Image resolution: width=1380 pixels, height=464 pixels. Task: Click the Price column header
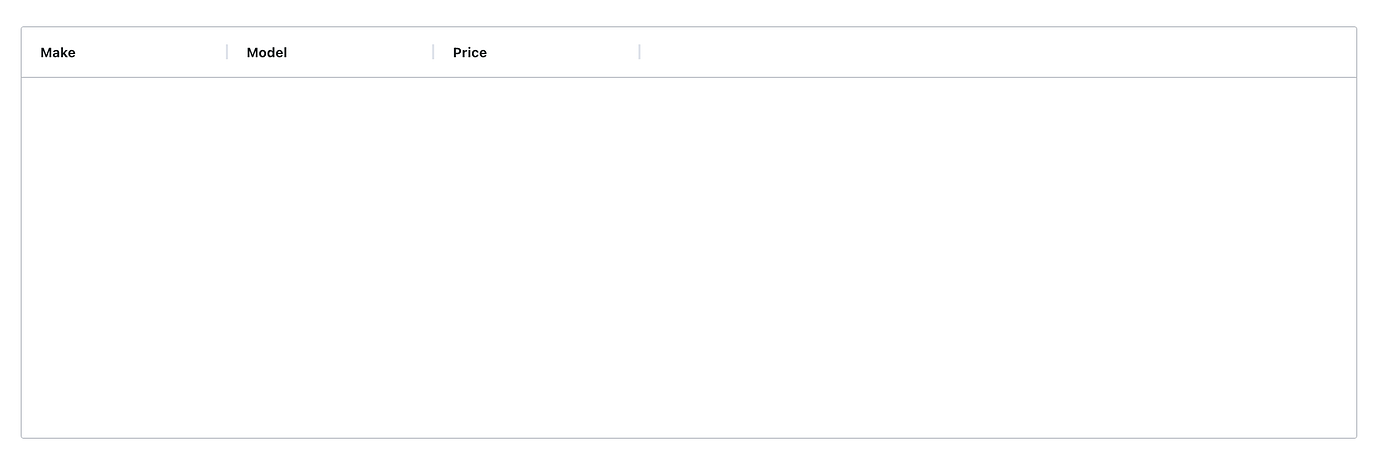(x=535, y=52)
